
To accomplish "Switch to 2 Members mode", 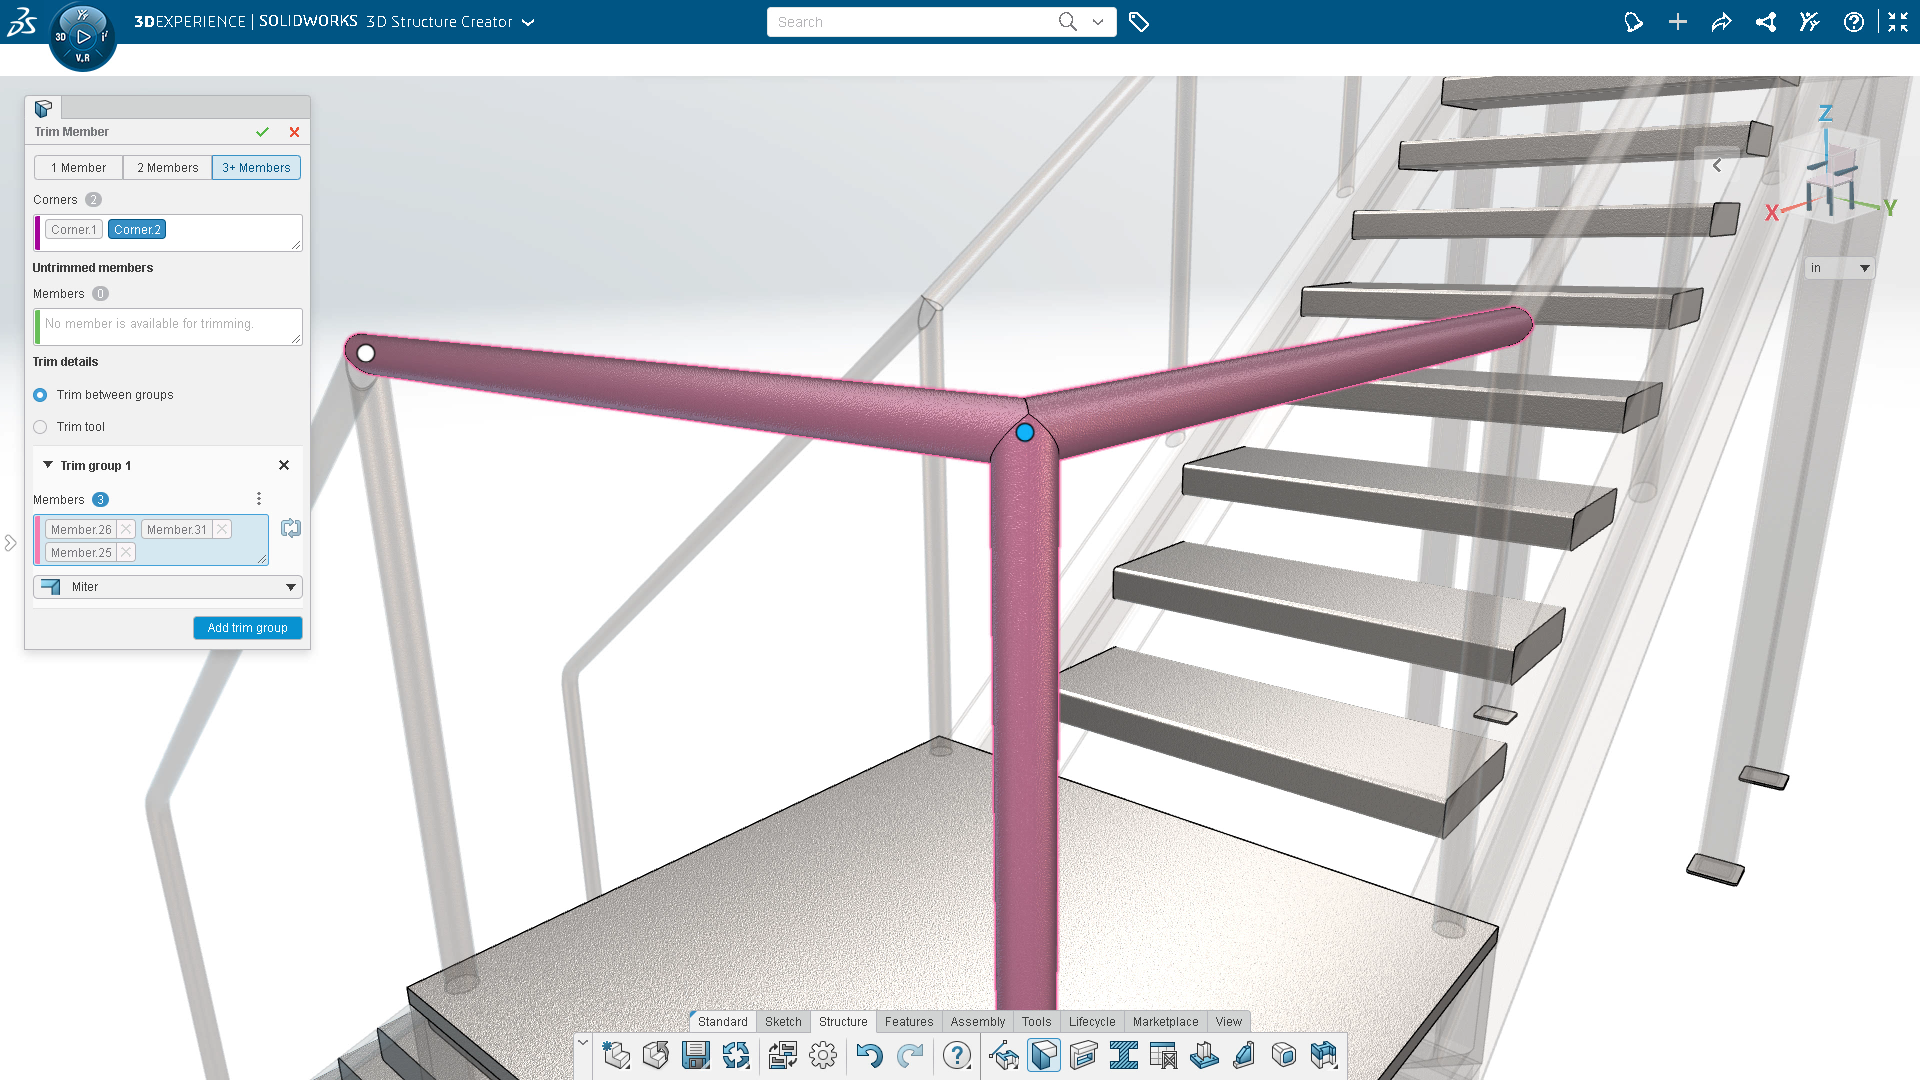I will 168,168.
